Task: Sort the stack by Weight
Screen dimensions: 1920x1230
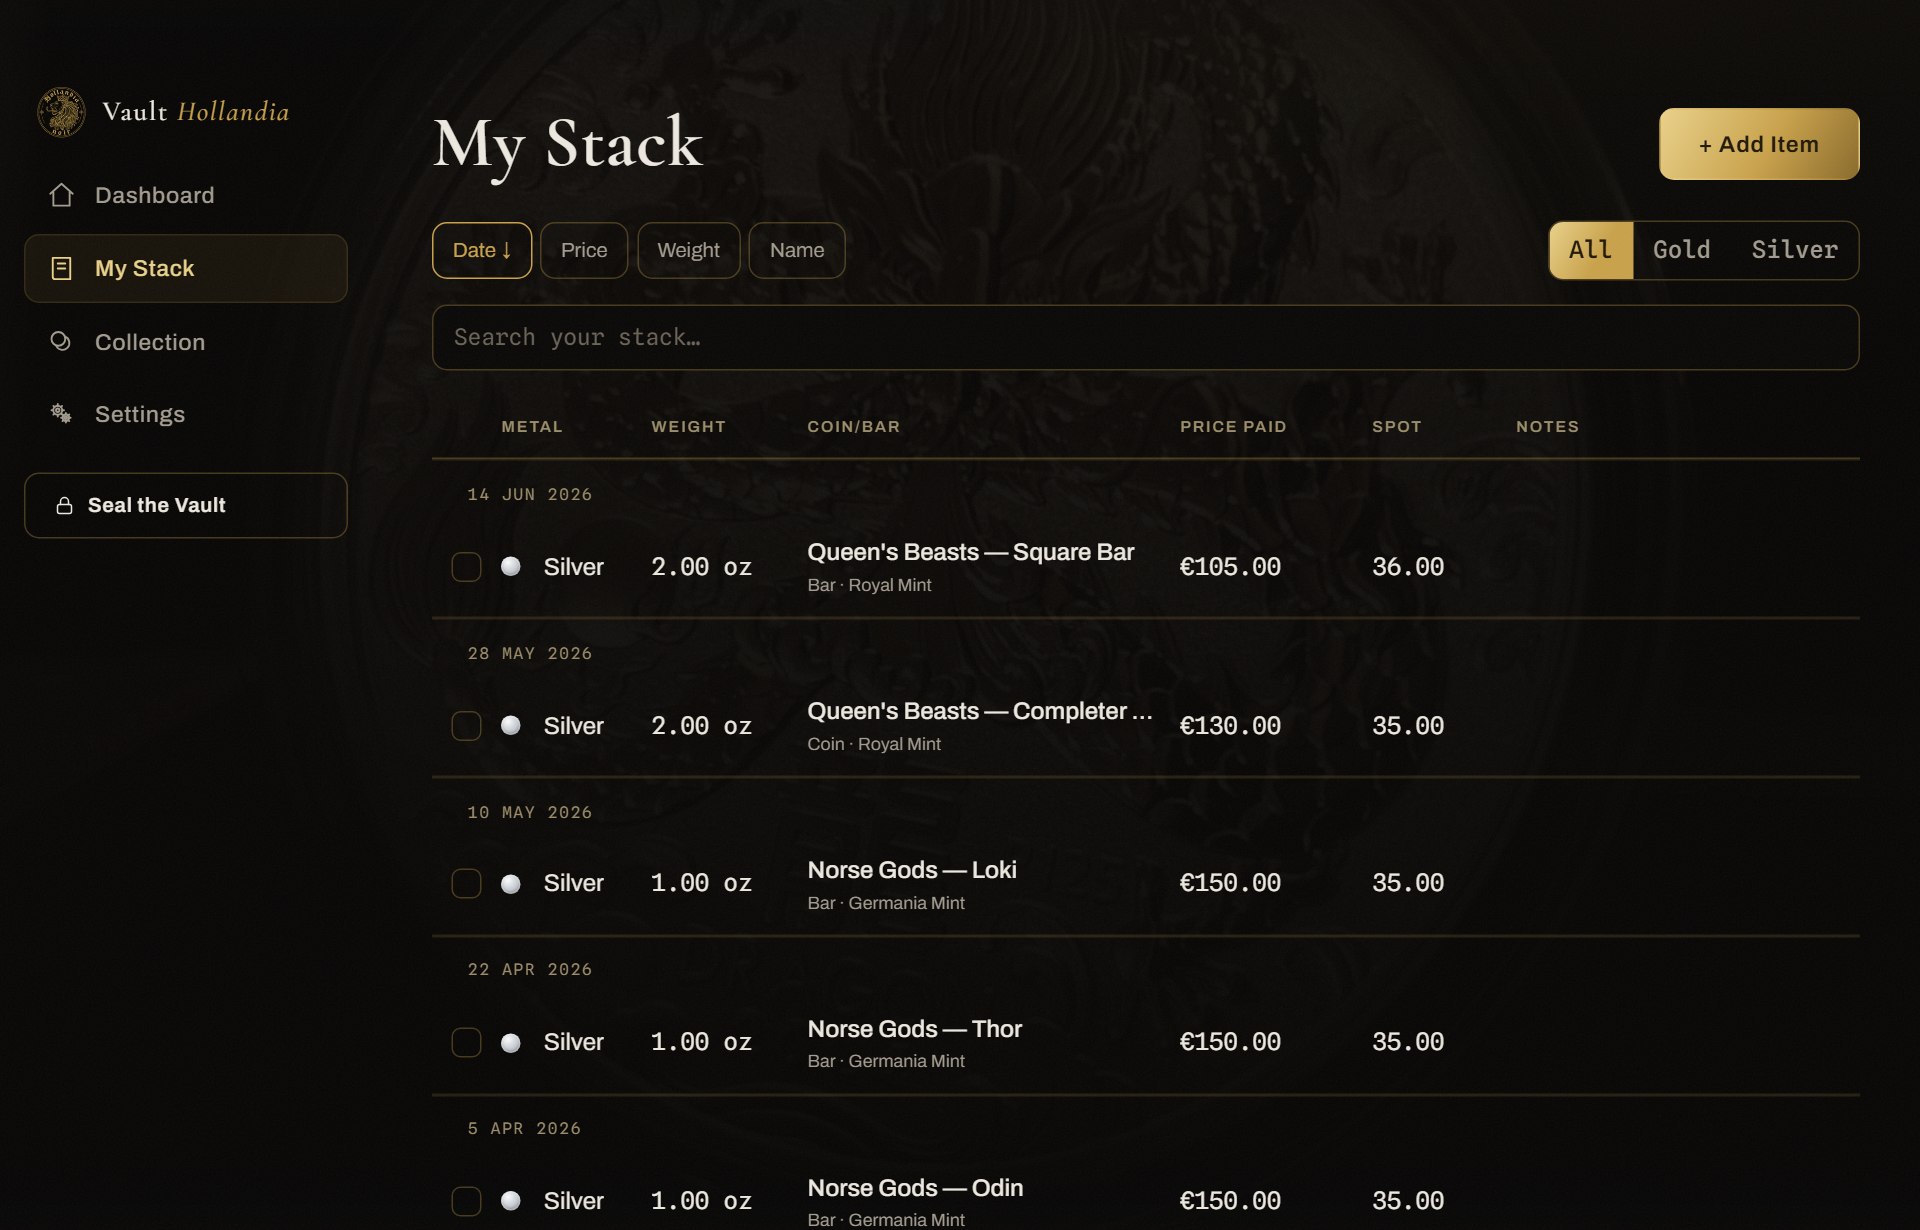Action: click(x=689, y=250)
